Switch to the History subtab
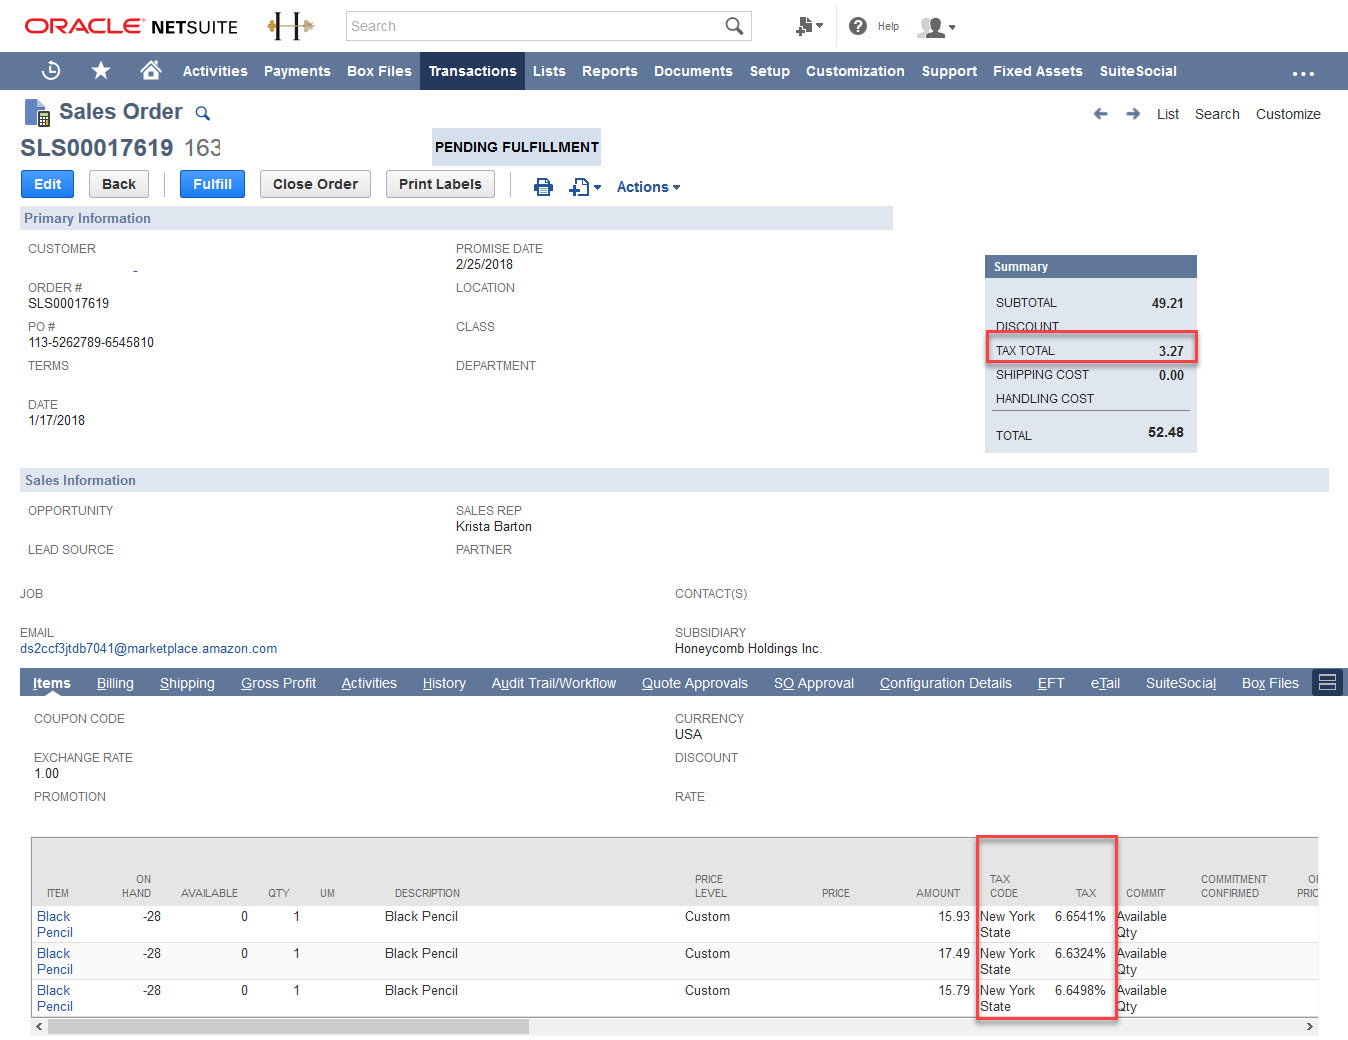This screenshot has width=1348, height=1040. [444, 683]
